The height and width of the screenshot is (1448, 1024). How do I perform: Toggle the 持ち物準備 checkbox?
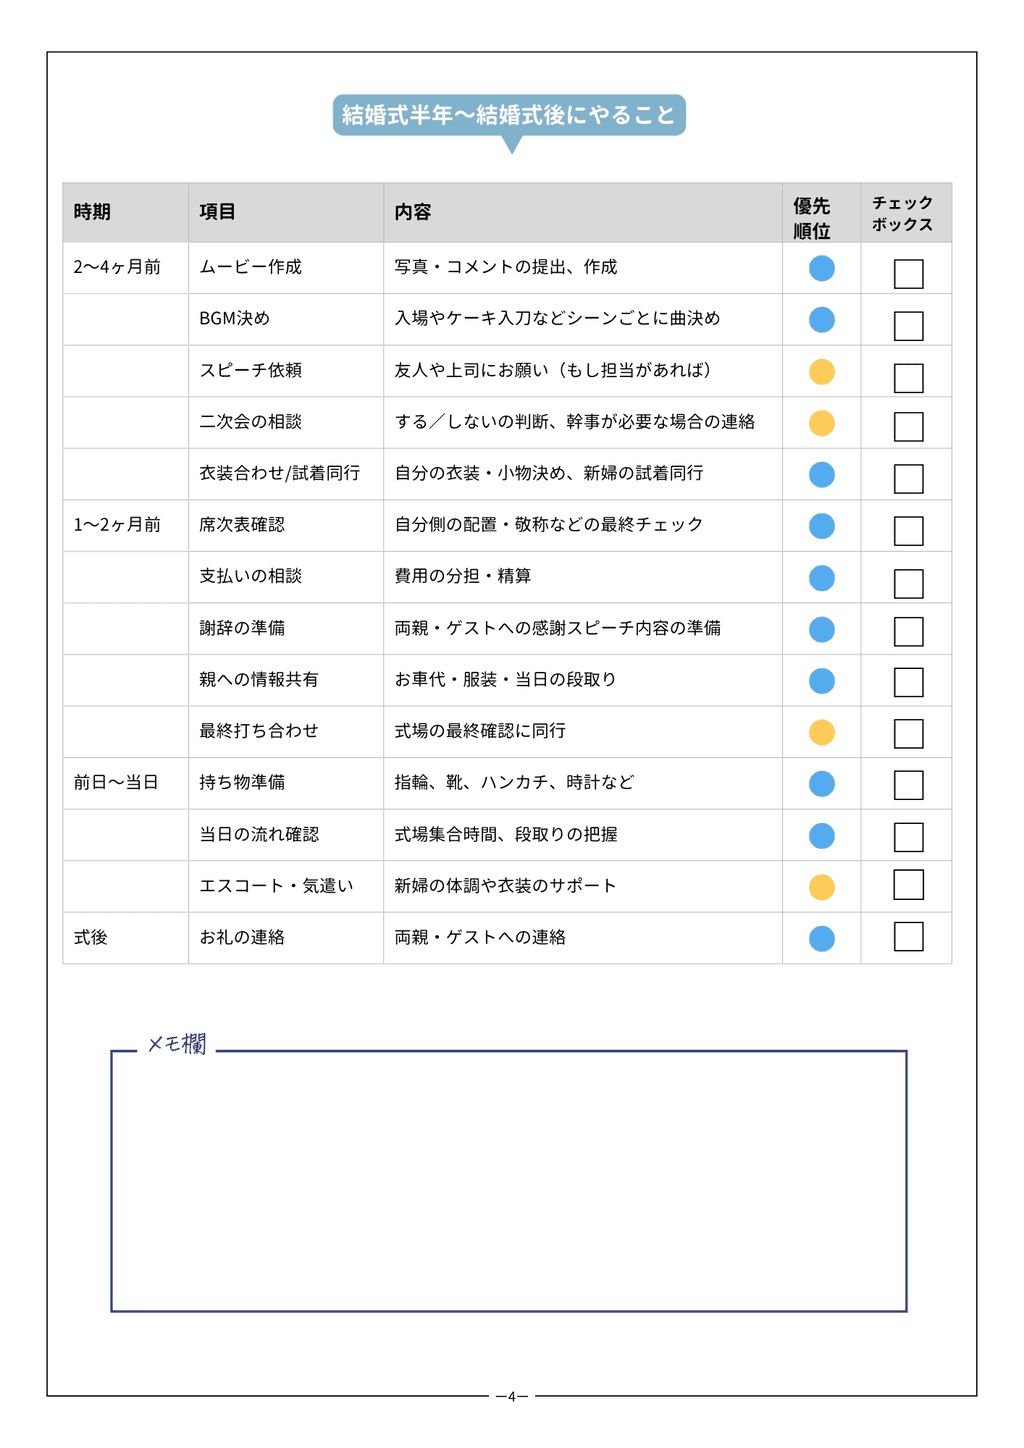908,785
